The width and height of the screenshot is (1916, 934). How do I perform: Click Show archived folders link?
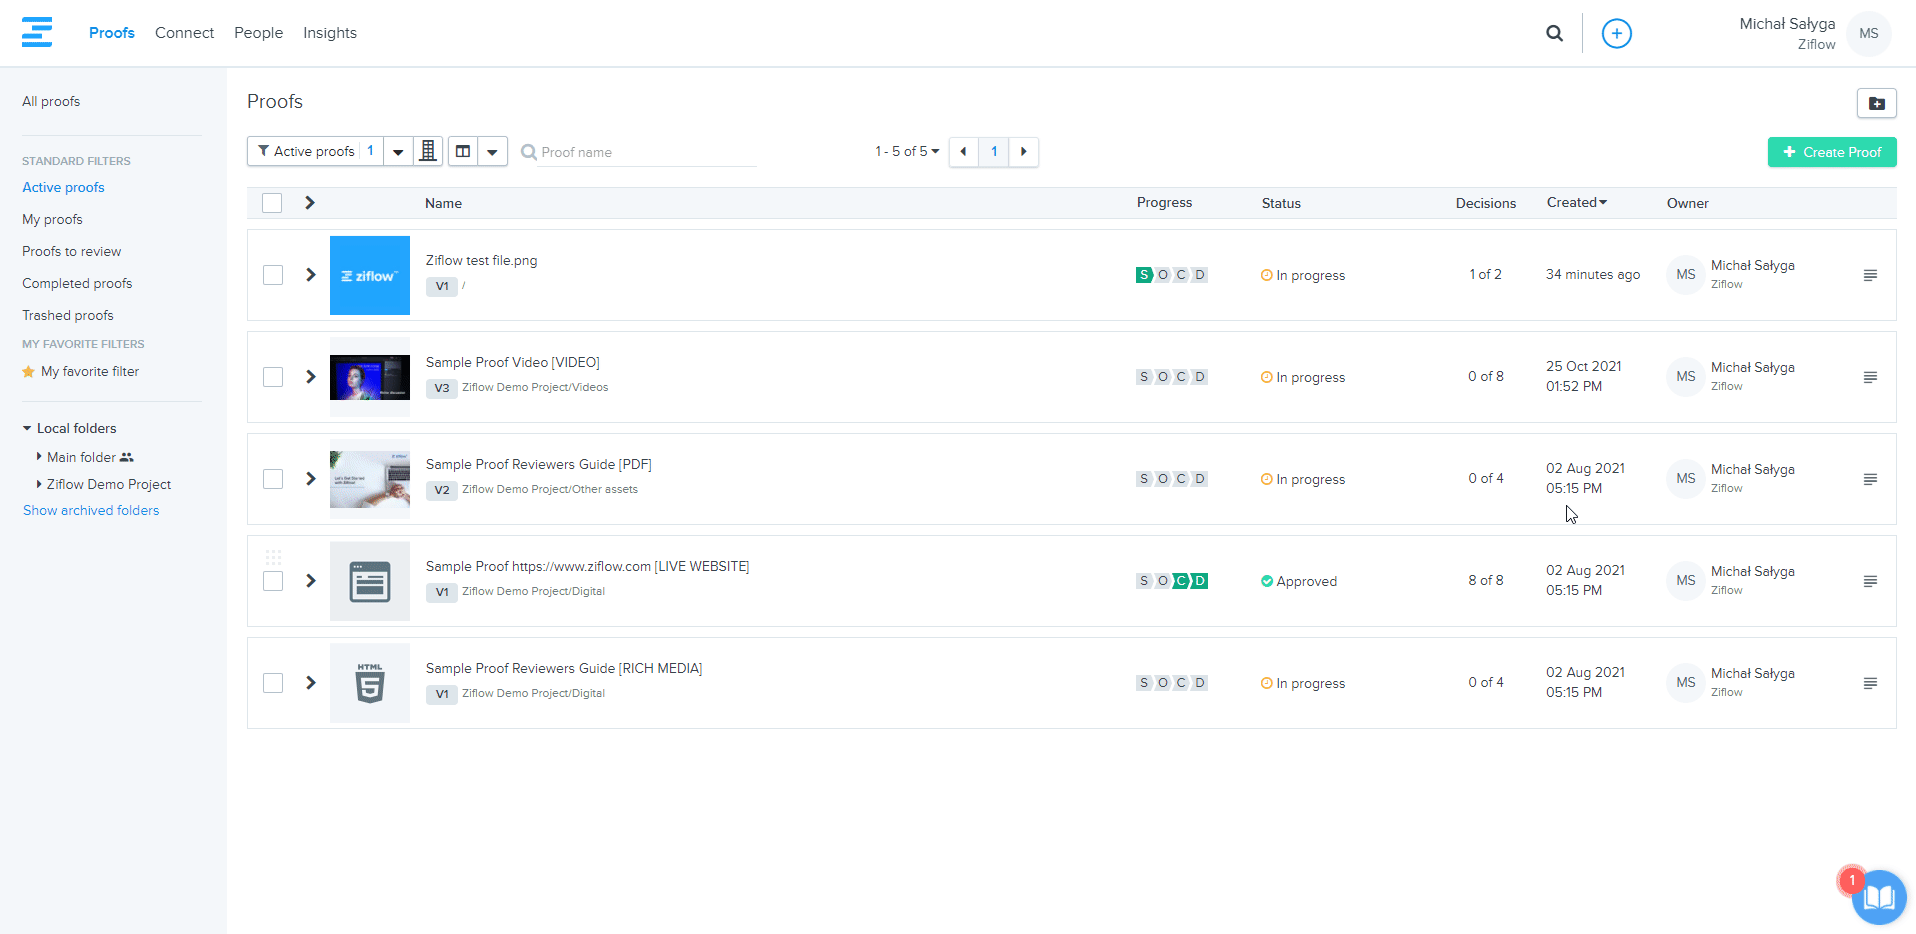coord(91,510)
